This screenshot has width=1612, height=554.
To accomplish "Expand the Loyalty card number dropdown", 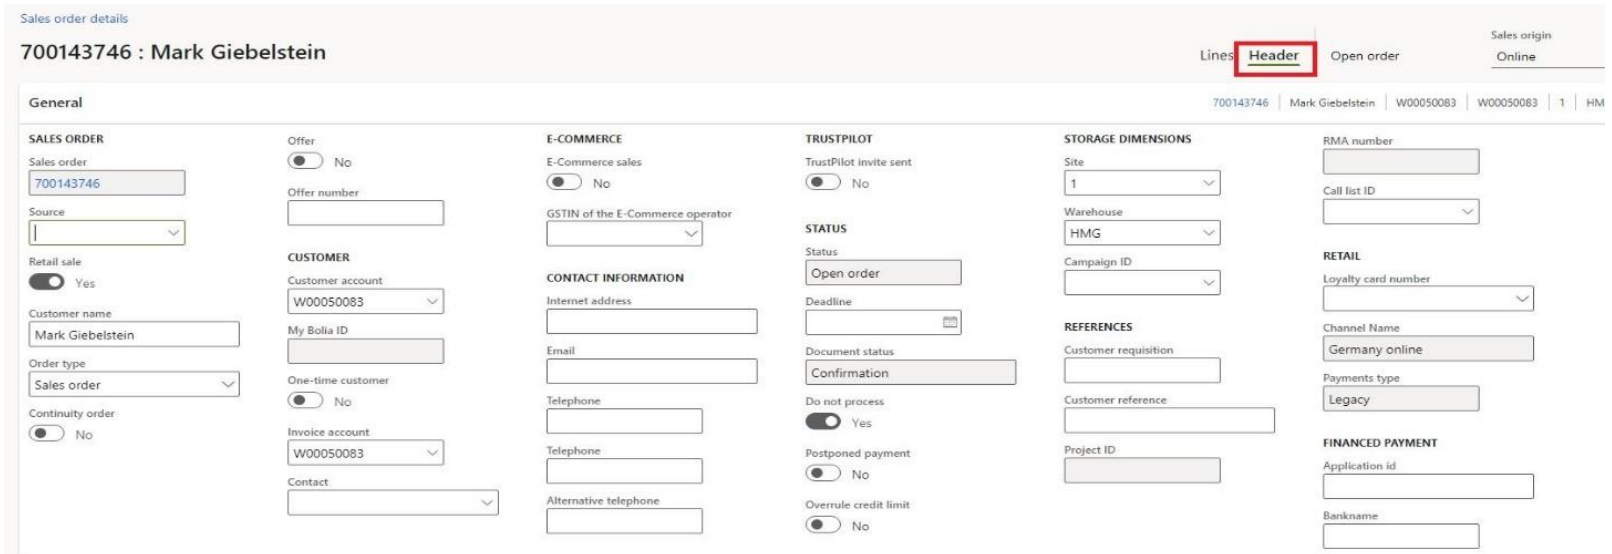I will (1521, 299).
